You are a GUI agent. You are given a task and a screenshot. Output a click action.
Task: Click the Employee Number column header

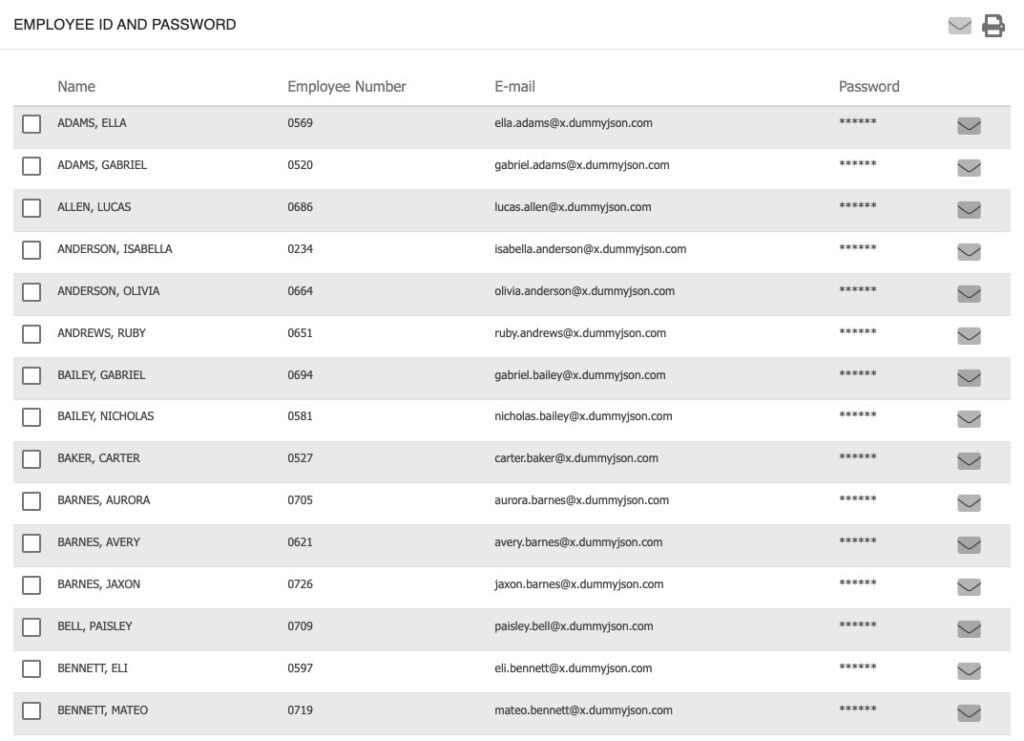coord(347,87)
